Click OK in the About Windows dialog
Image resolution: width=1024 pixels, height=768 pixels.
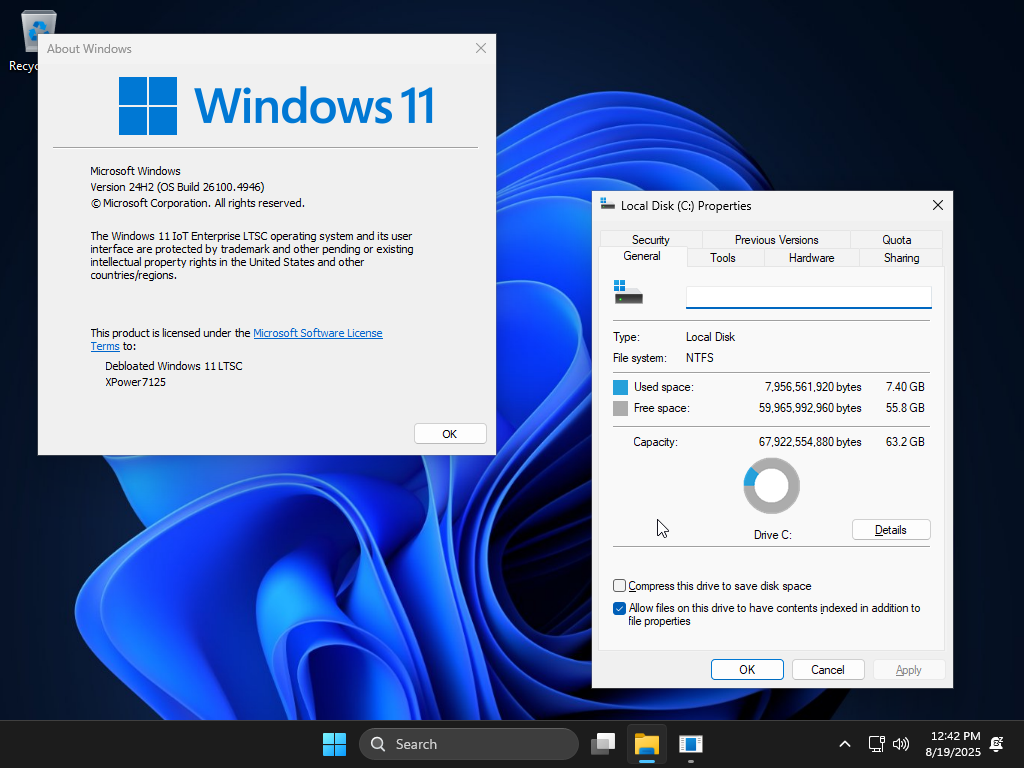click(x=450, y=434)
